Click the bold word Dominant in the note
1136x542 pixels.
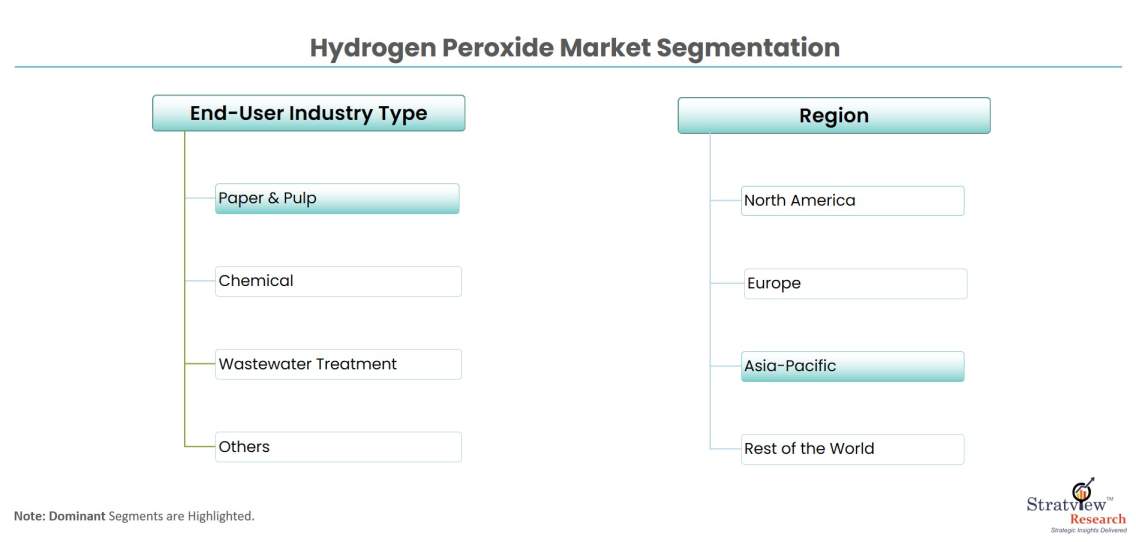tap(77, 516)
